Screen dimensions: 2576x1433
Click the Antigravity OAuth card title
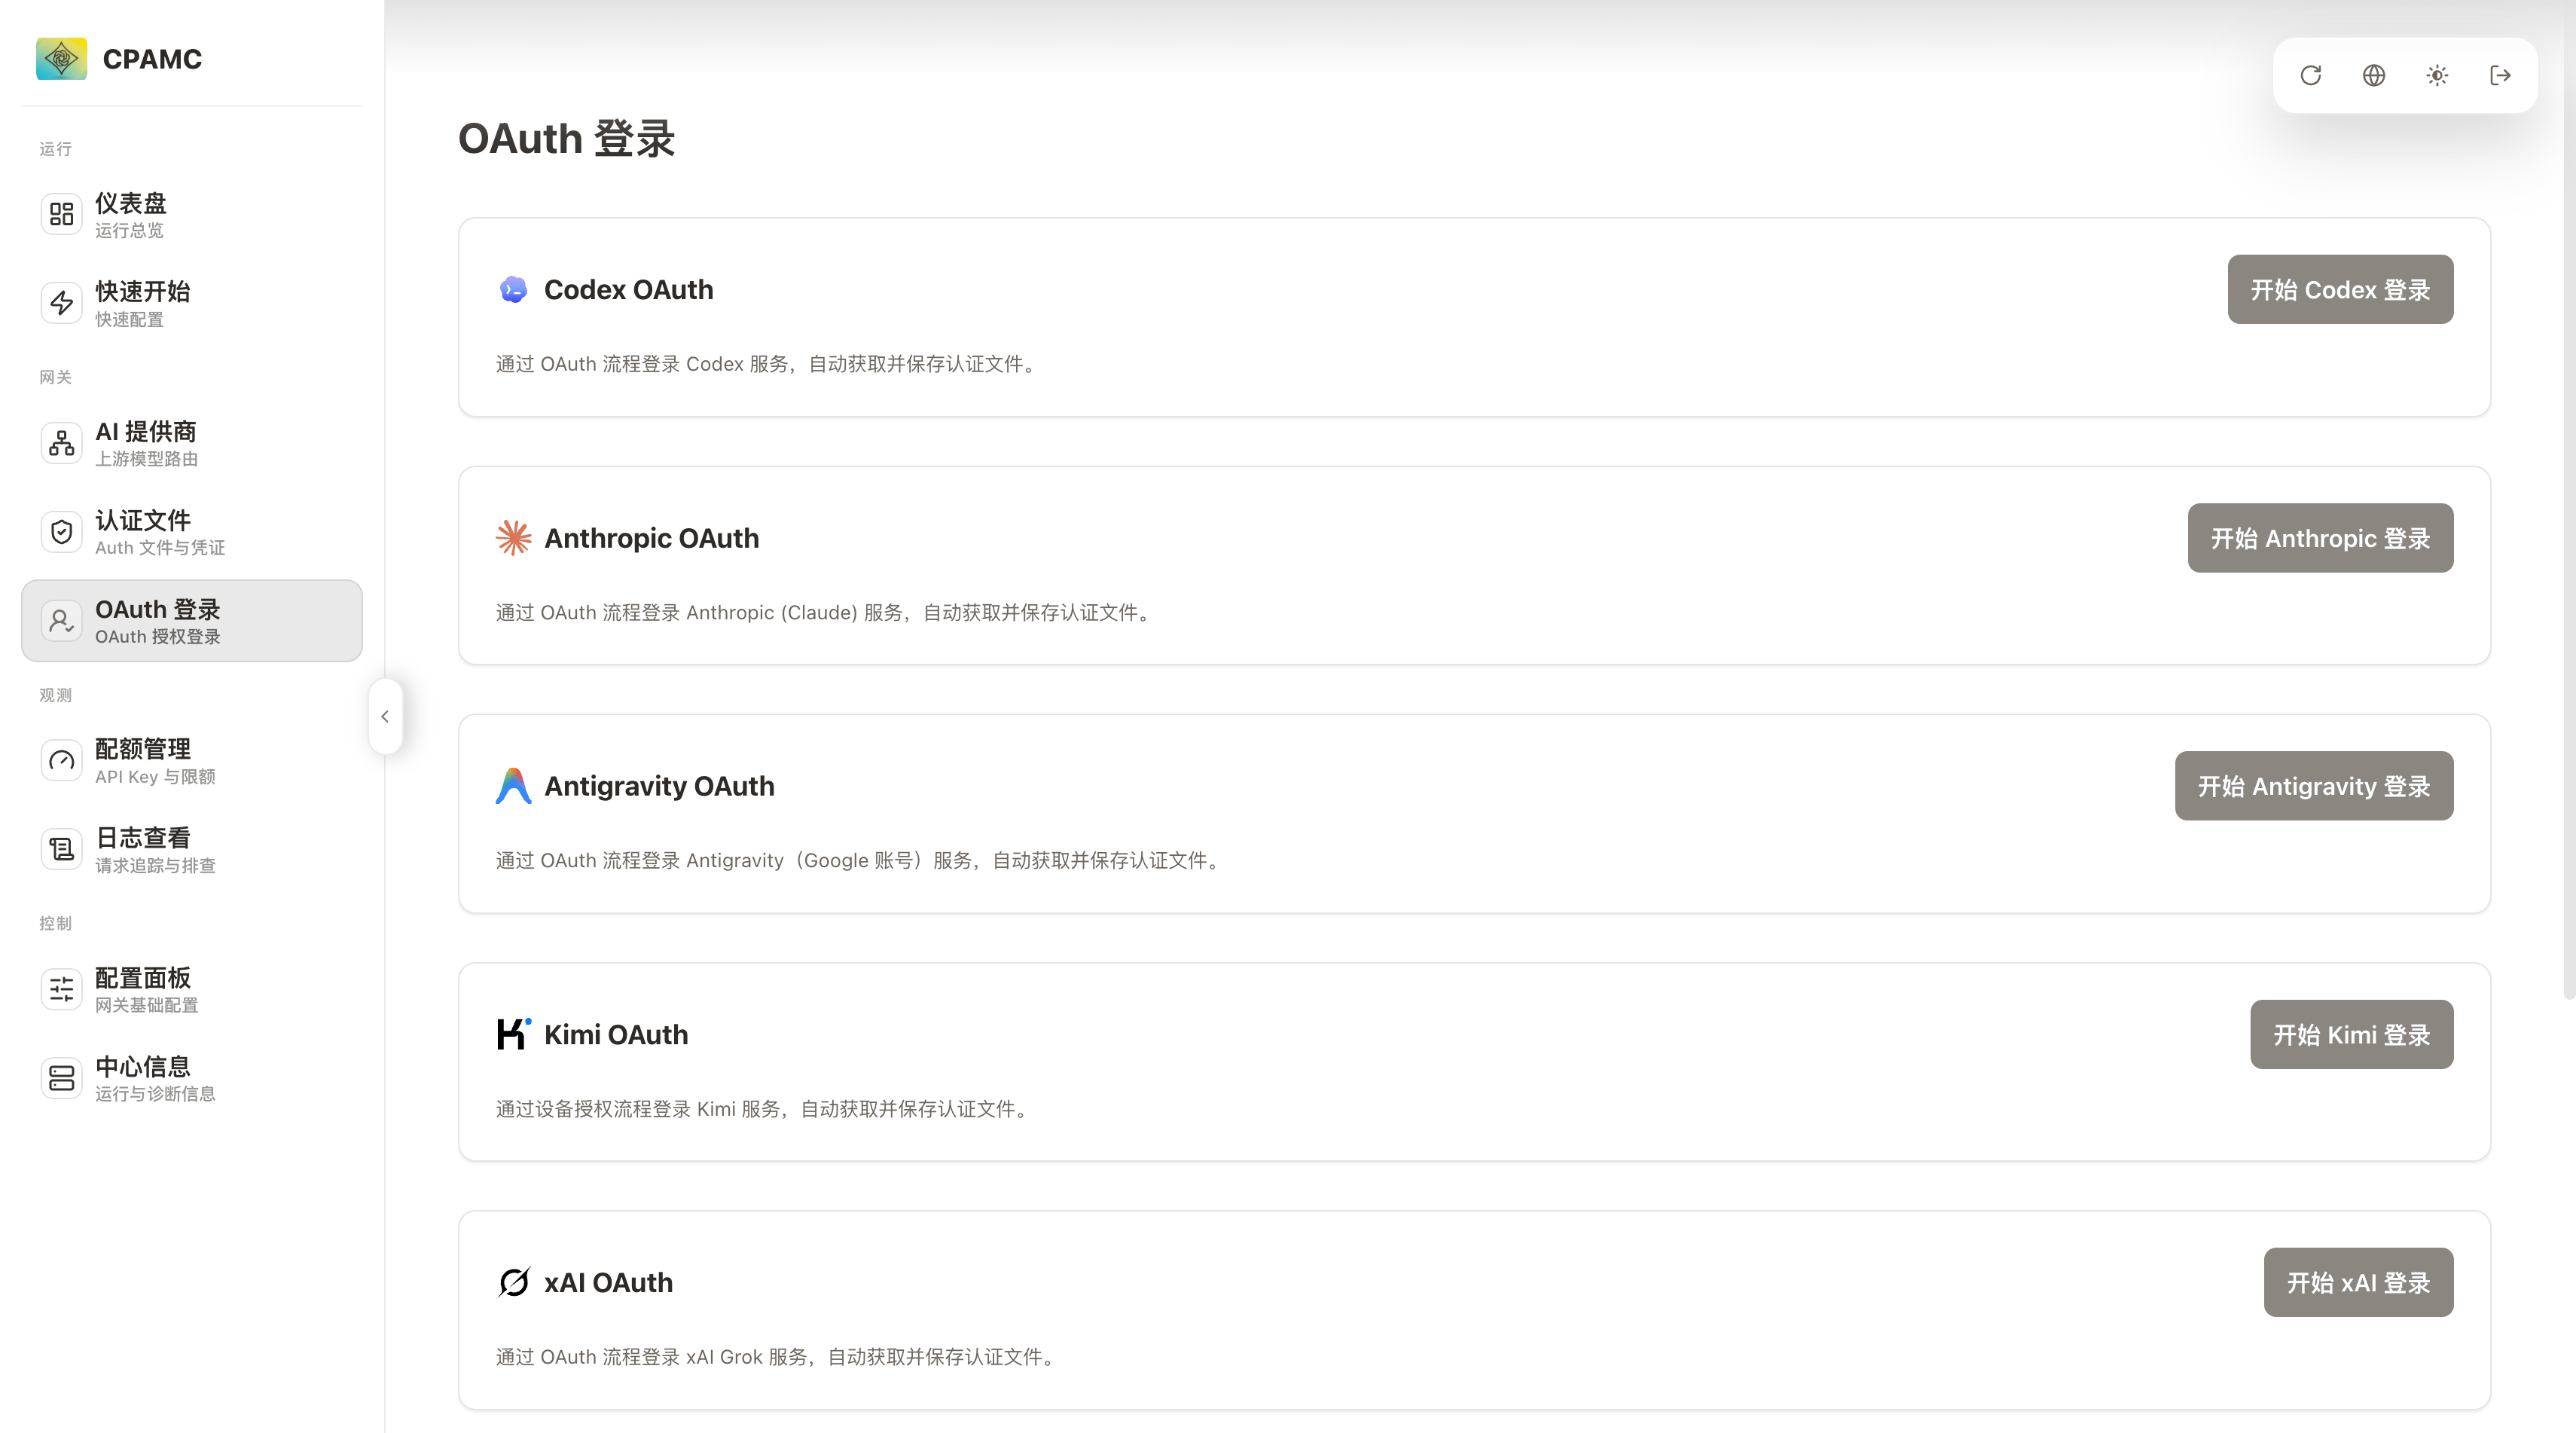(659, 786)
